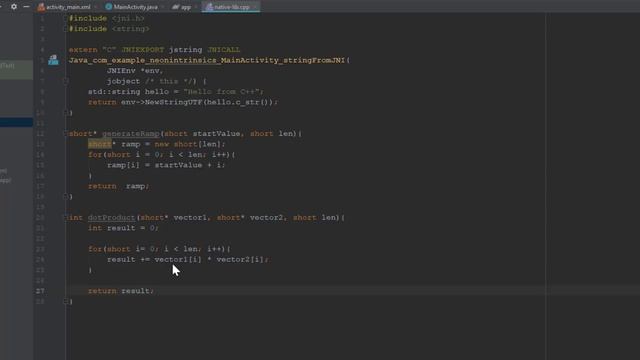The image size is (640, 360).
Task: Click highlighted 'short' before '* ramp'
Action: click(100, 144)
